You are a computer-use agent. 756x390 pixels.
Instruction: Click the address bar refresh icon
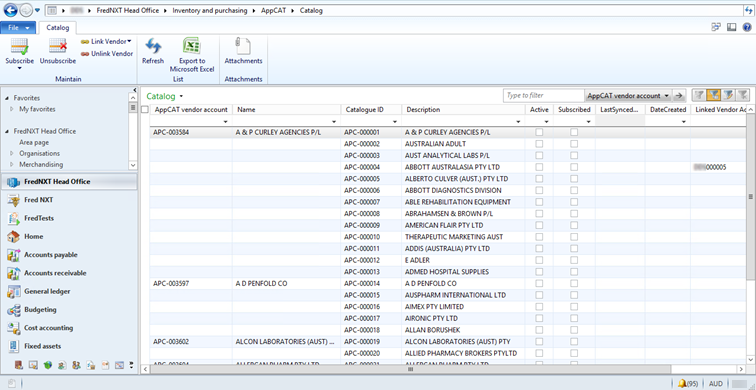[x=749, y=10]
